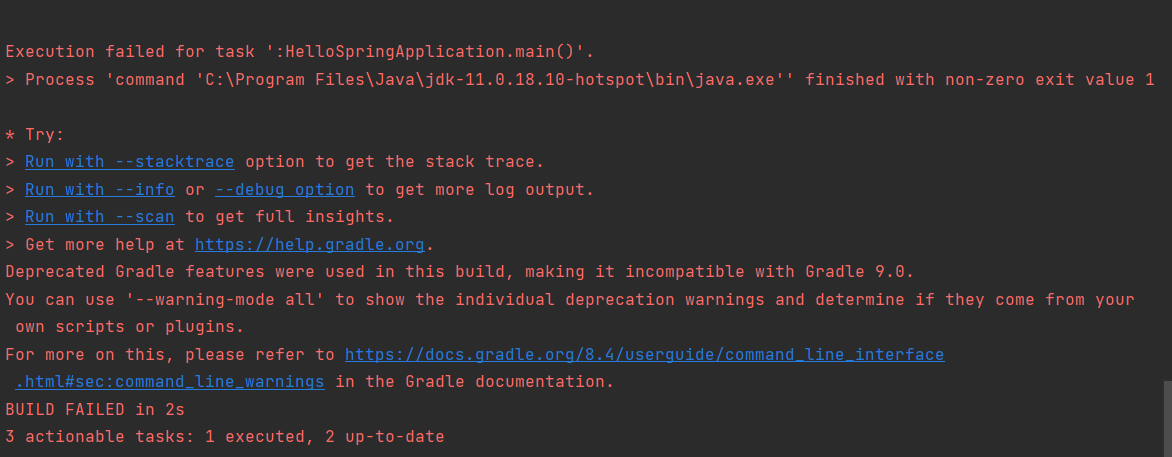
Task: Click the vertical scrollbar thumb
Action: (1166, 418)
